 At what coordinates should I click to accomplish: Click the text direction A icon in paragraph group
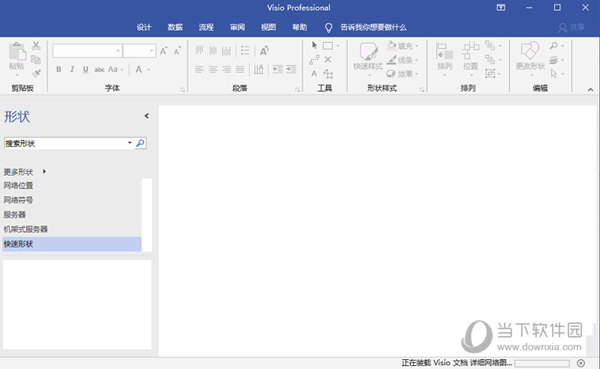coord(264,51)
